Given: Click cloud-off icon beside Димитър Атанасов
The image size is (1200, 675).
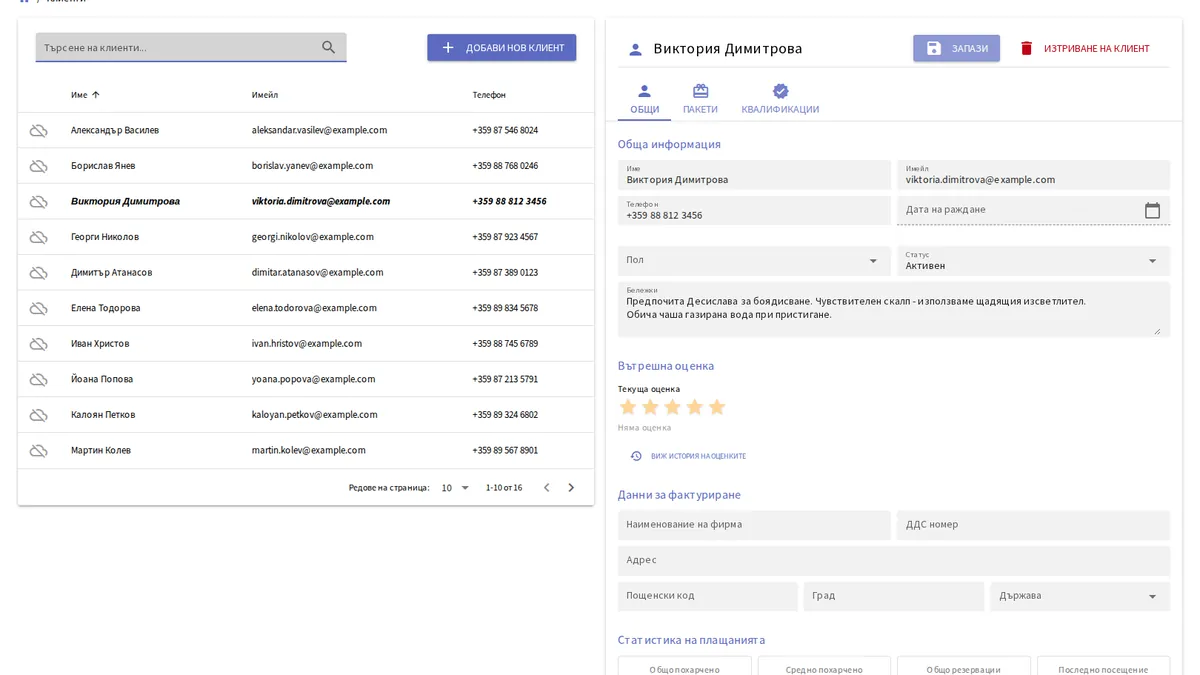Looking at the screenshot, I should click(38, 273).
